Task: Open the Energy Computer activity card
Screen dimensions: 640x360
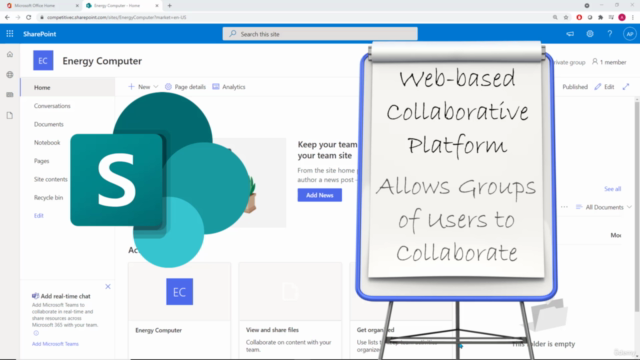Action: [180, 311]
